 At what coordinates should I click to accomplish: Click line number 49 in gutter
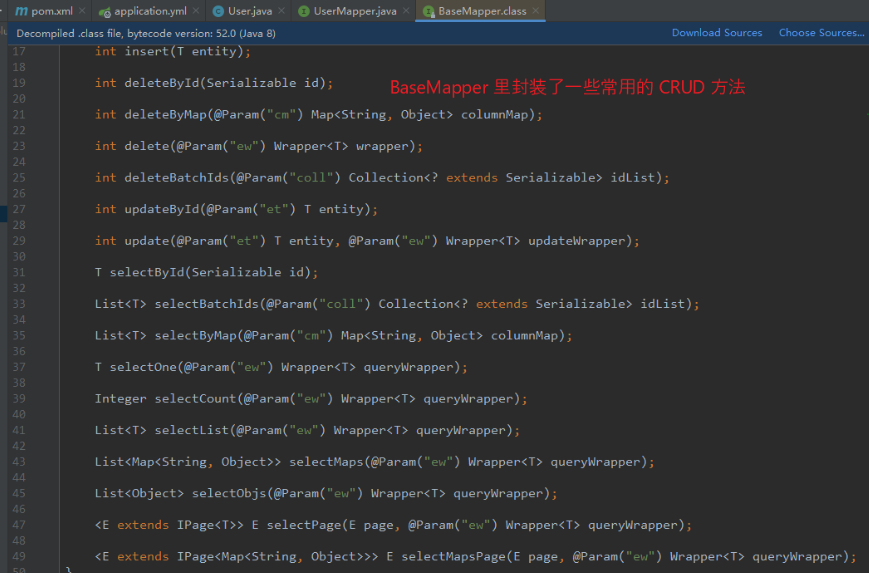pos(19,557)
